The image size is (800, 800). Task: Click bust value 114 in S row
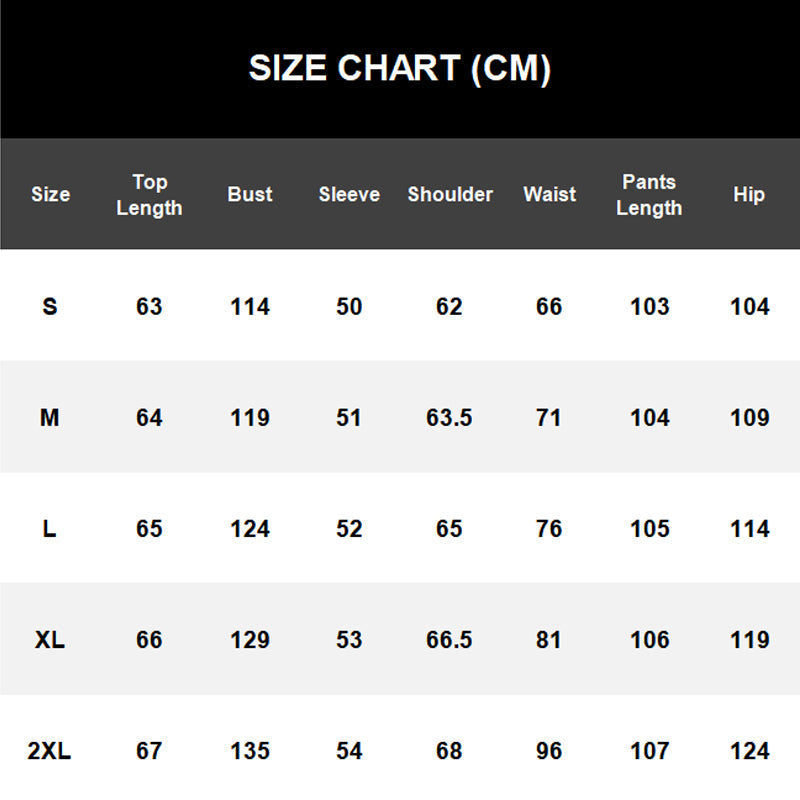tap(249, 306)
